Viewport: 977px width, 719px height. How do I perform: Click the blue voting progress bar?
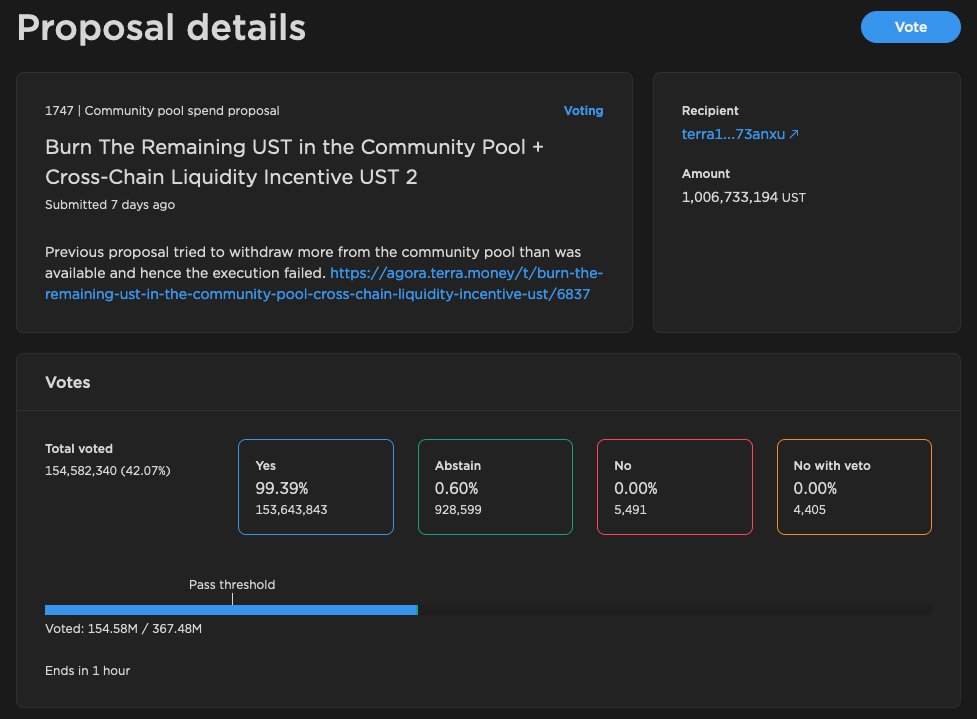click(x=230, y=609)
